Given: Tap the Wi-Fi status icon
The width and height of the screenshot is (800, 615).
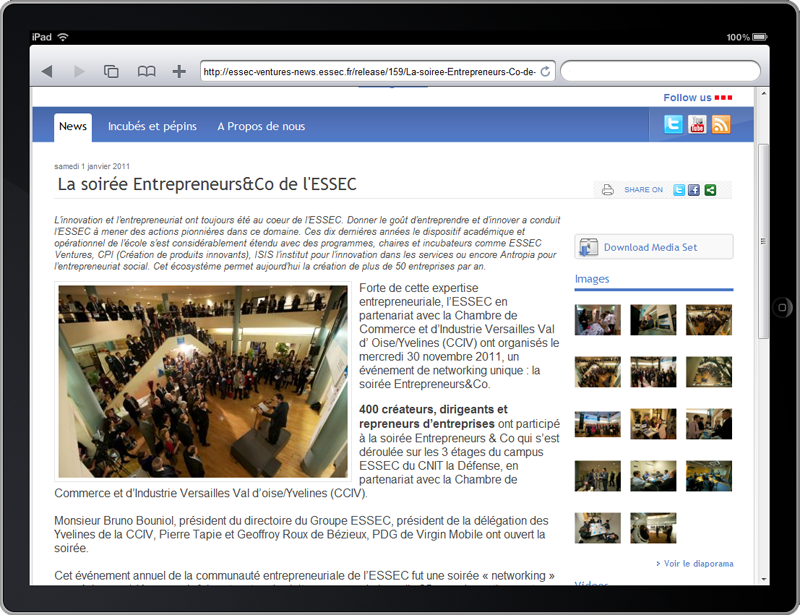Looking at the screenshot, I should pyautogui.click(x=63, y=37).
